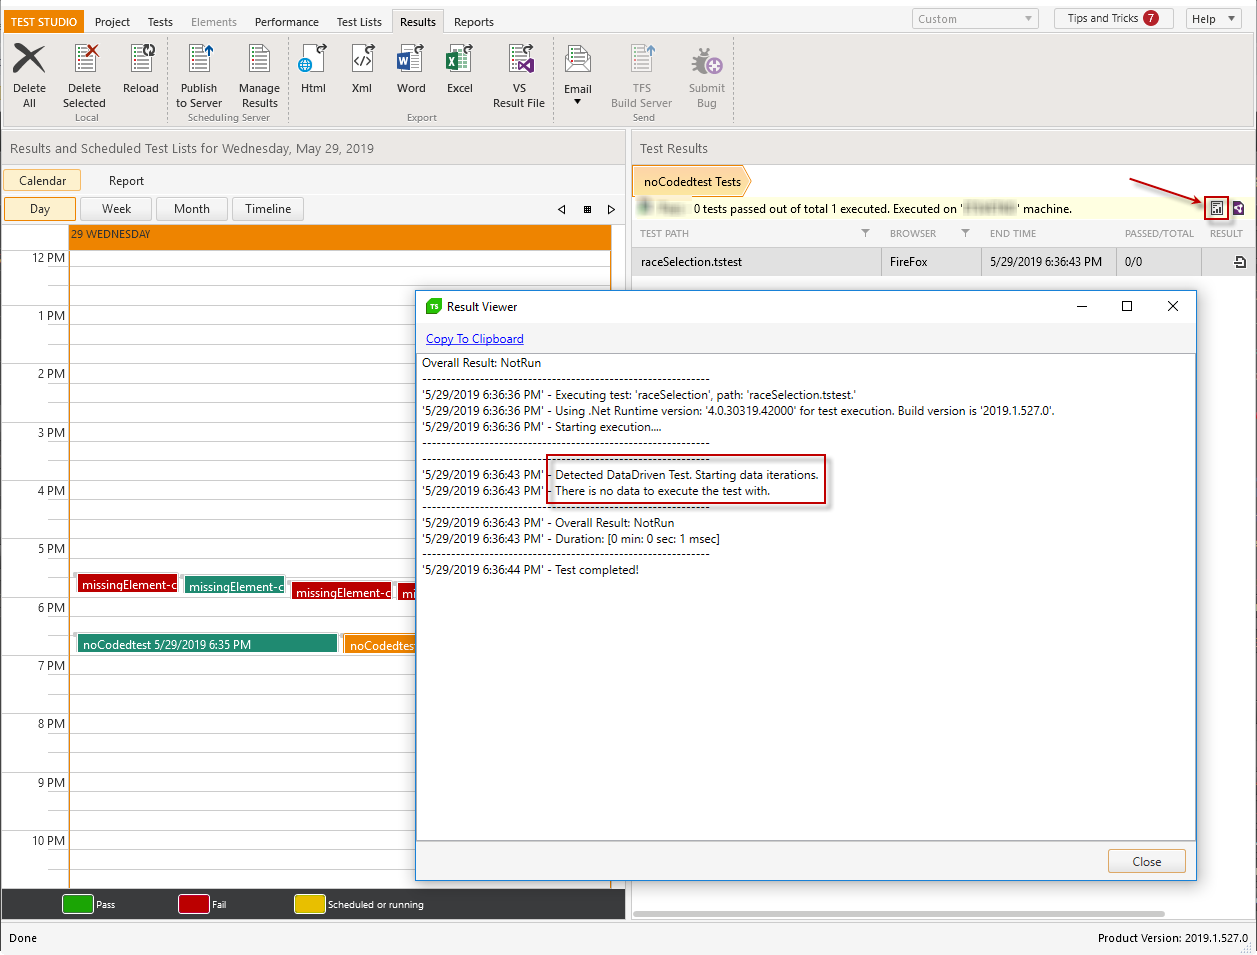Open the Test Lists ribbon tab
This screenshot has height=955, width=1257.
pyautogui.click(x=359, y=22)
